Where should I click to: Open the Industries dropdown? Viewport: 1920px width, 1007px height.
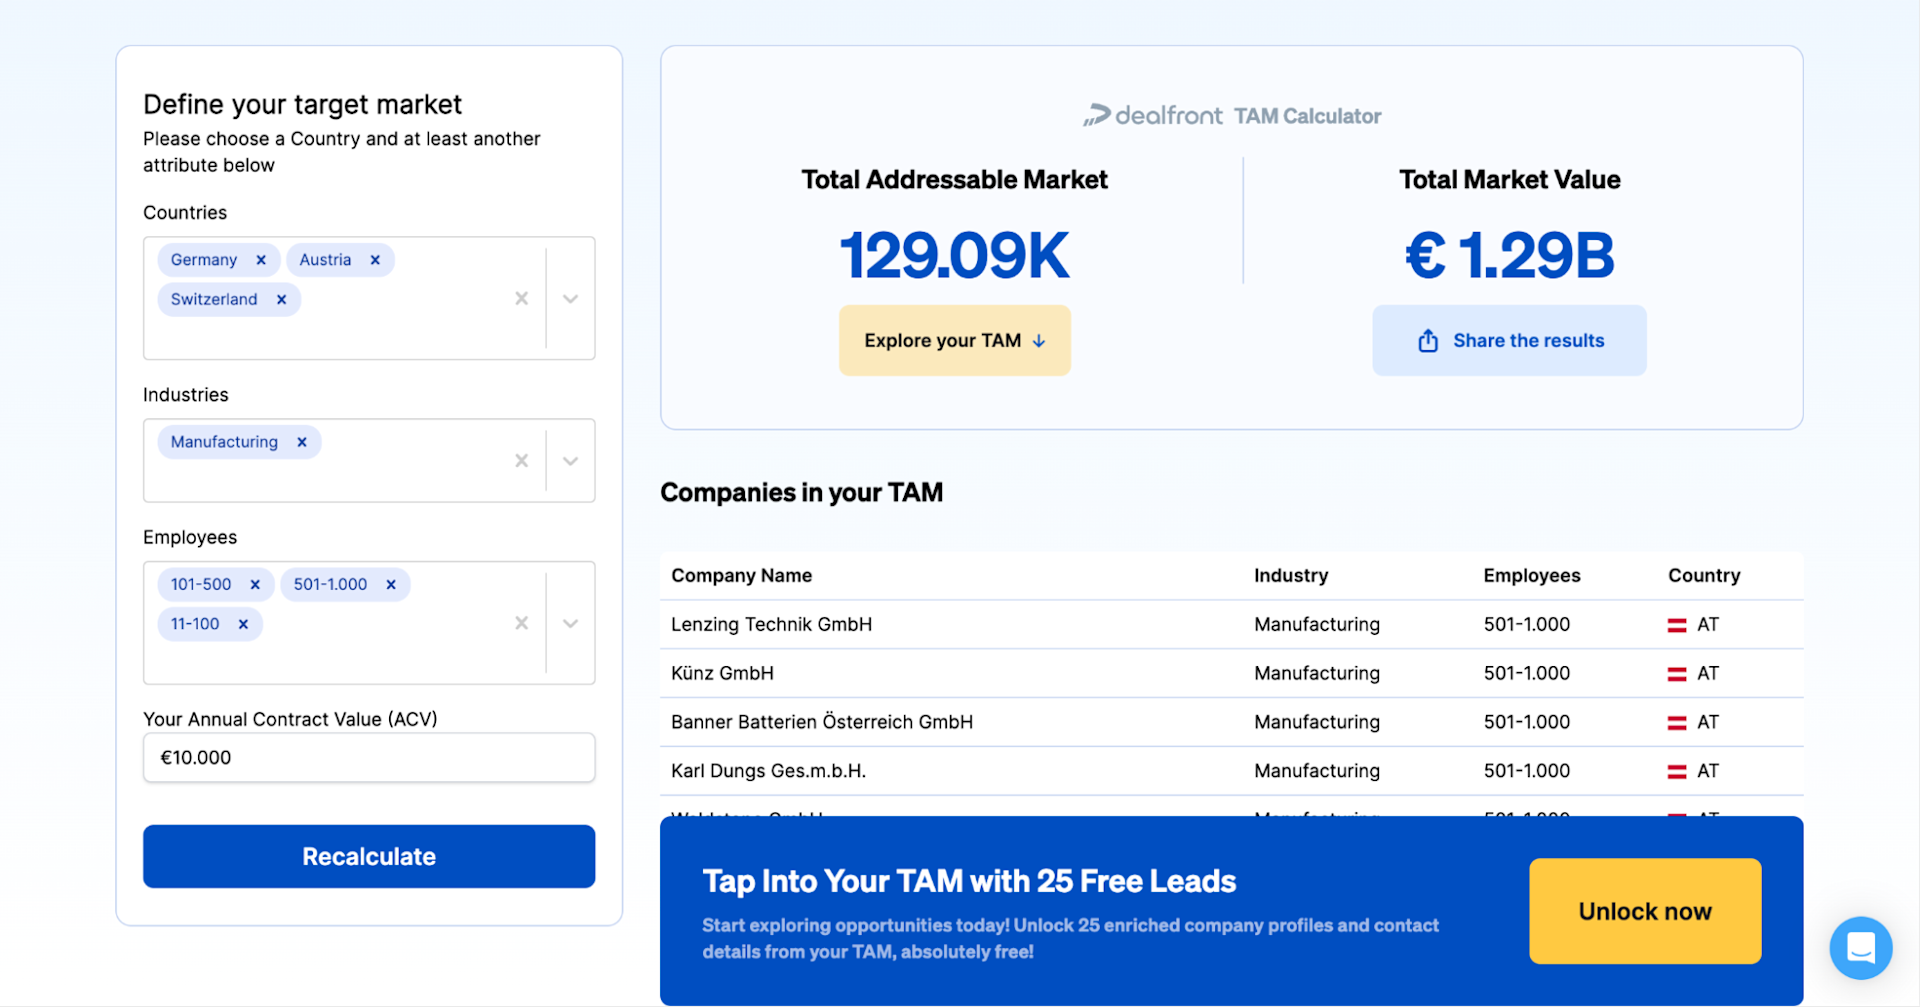click(x=570, y=460)
